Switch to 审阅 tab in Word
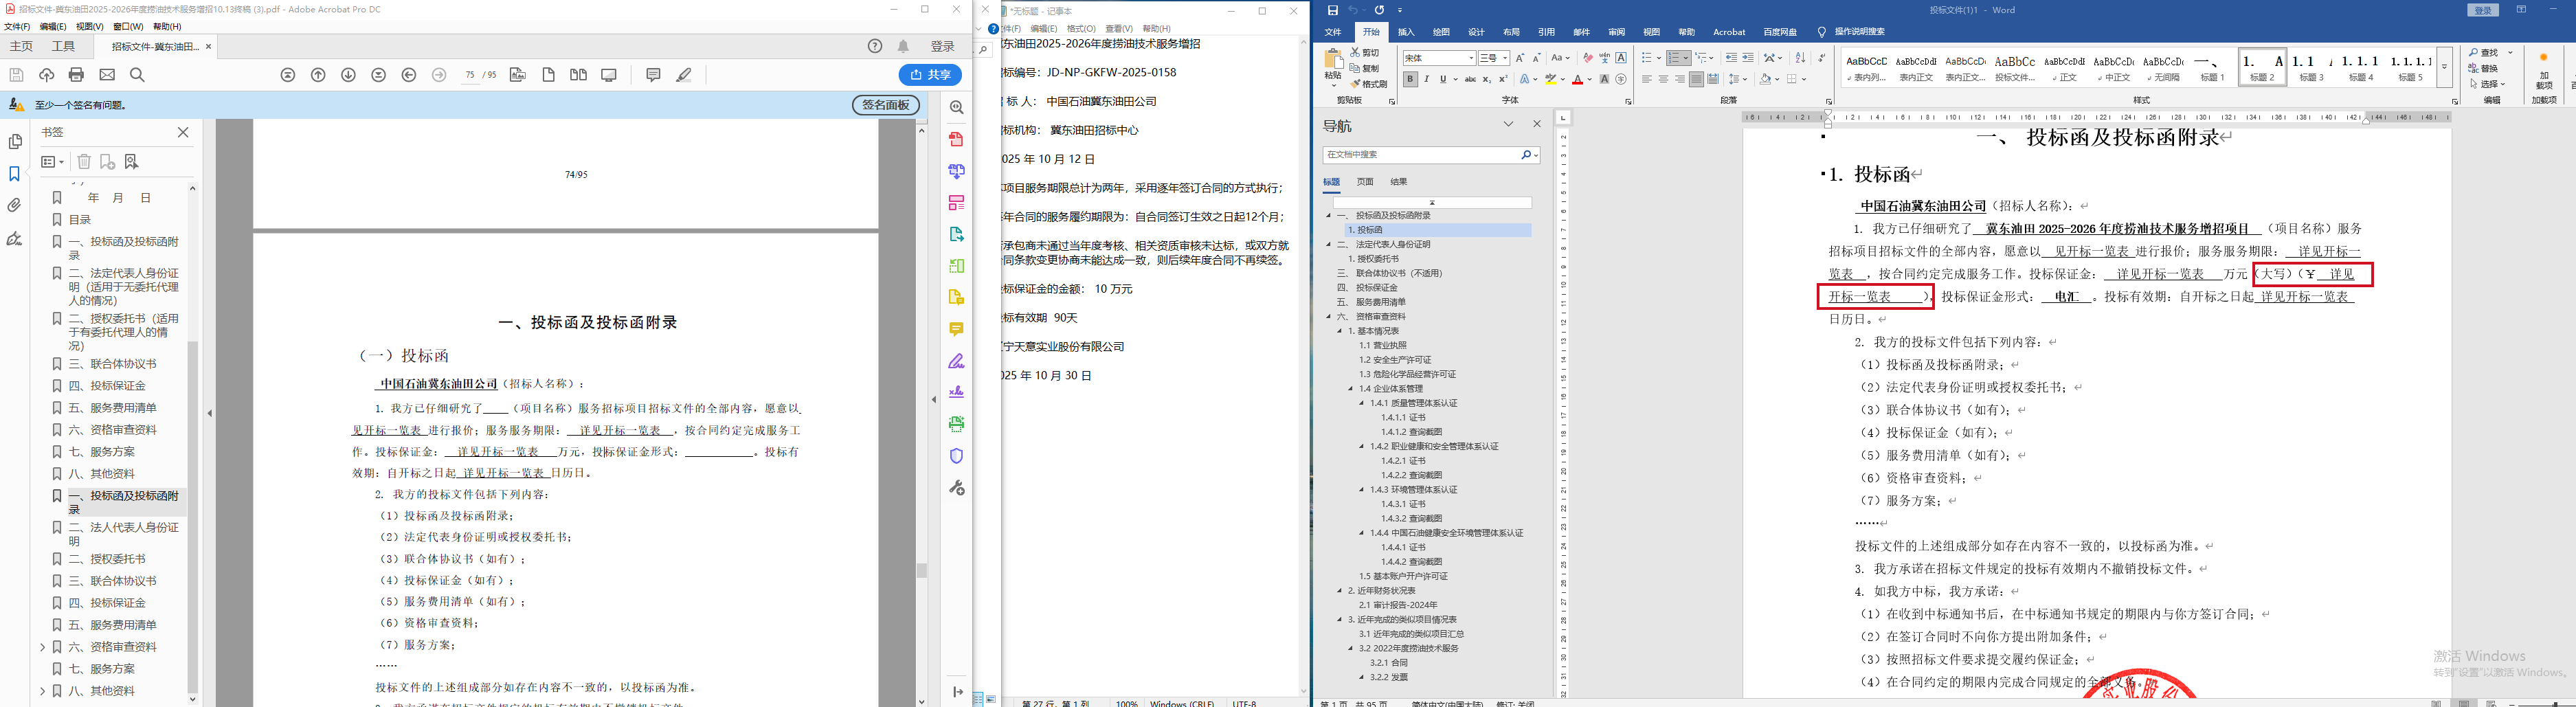The height and width of the screenshot is (707, 2576). tap(1616, 32)
